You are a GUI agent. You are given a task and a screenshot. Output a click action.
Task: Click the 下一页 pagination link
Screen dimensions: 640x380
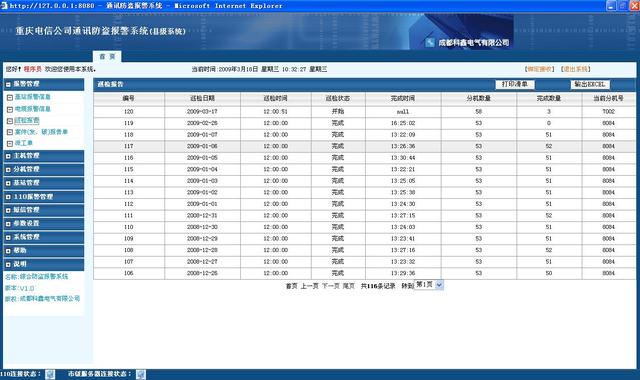coord(331,286)
